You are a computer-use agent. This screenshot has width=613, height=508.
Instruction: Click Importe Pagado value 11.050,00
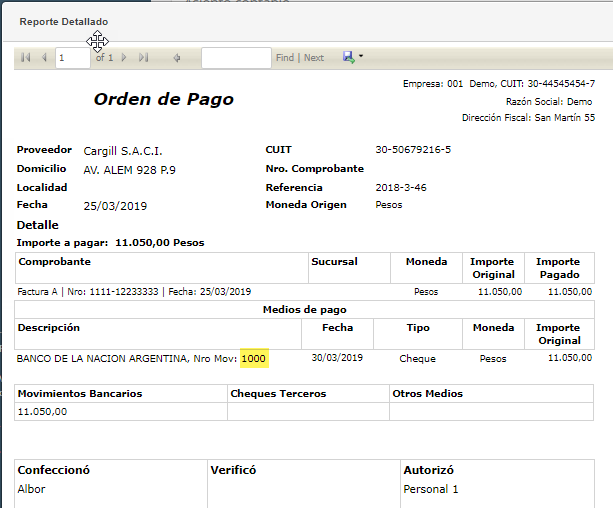tap(570, 292)
